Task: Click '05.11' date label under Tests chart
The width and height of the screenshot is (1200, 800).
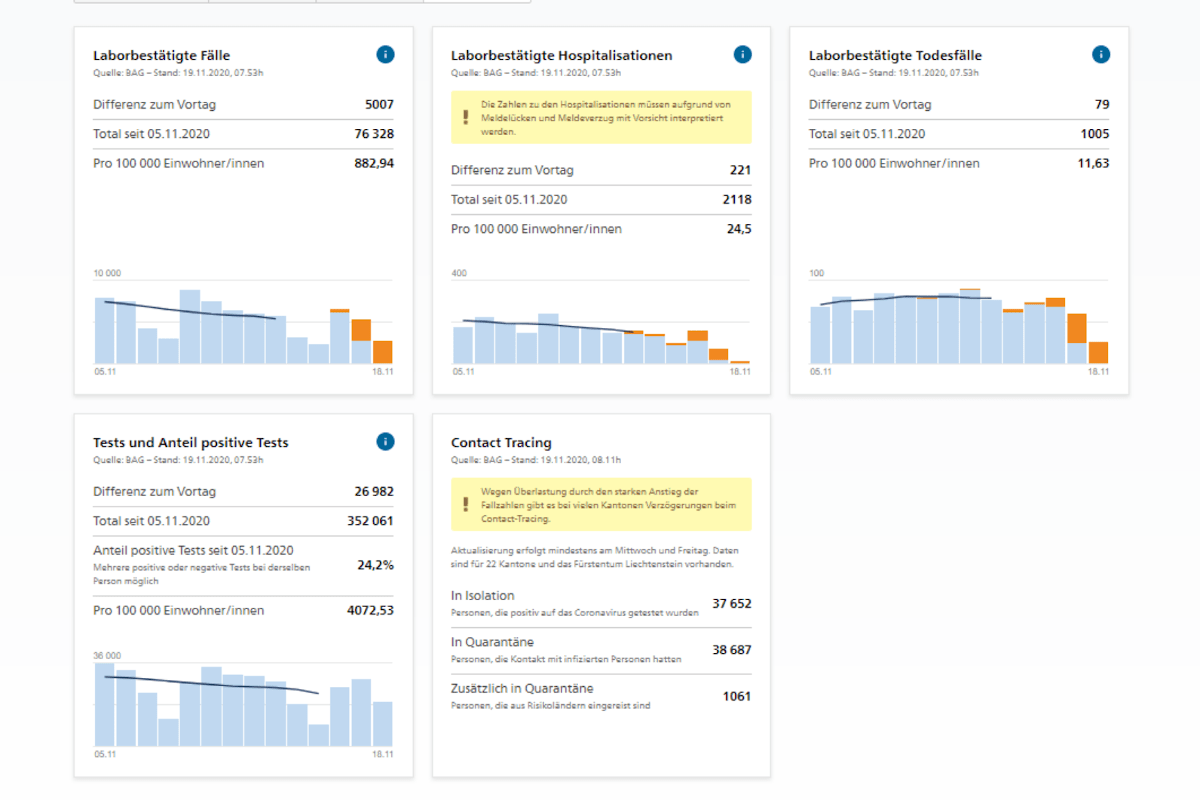Action: pos(104,755)
